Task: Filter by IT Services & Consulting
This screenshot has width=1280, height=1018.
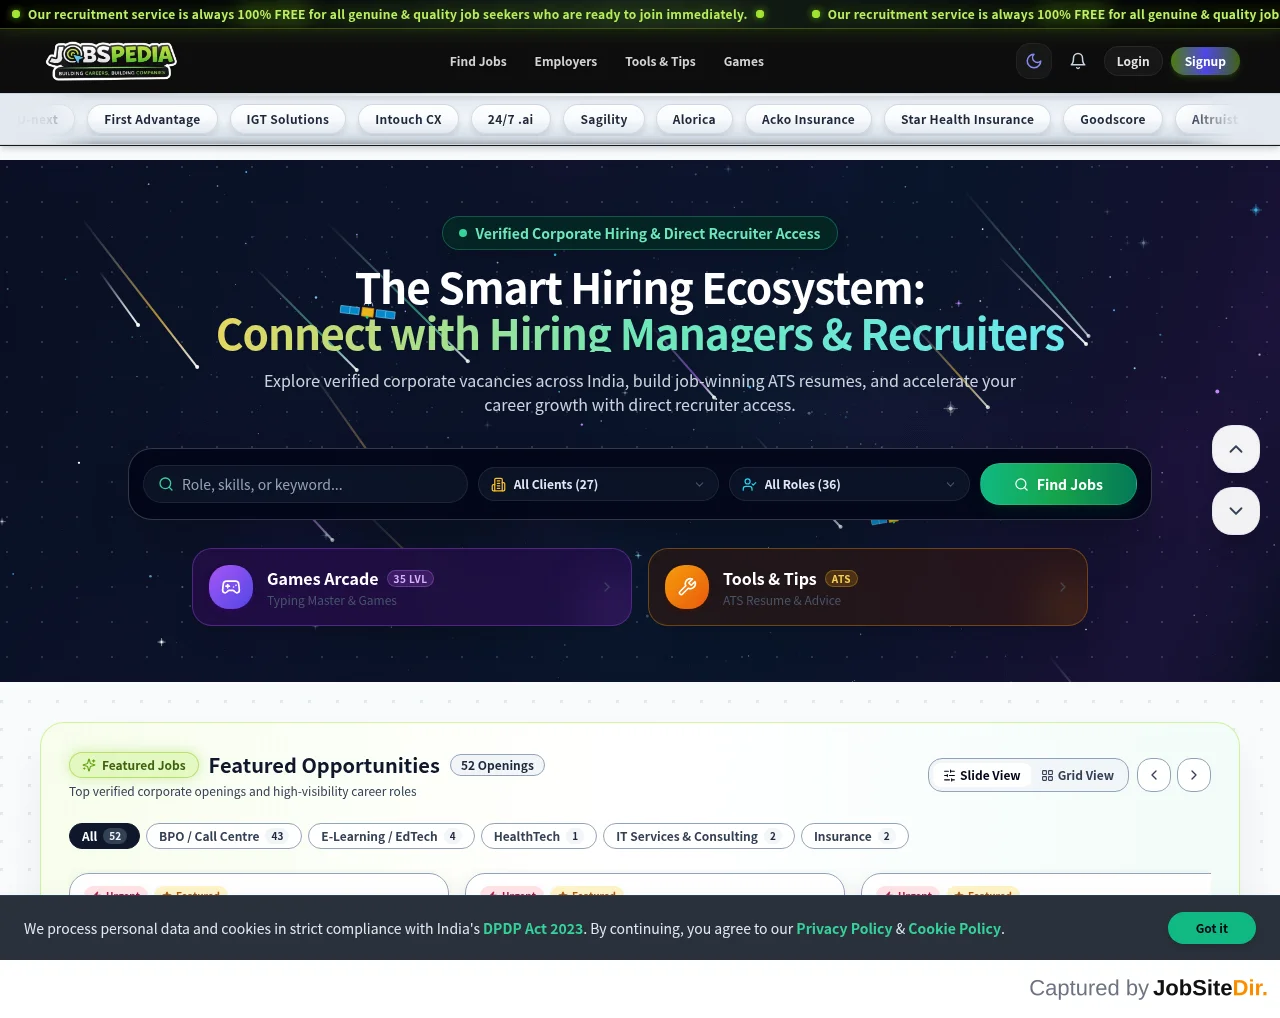Action: (699, 836)
